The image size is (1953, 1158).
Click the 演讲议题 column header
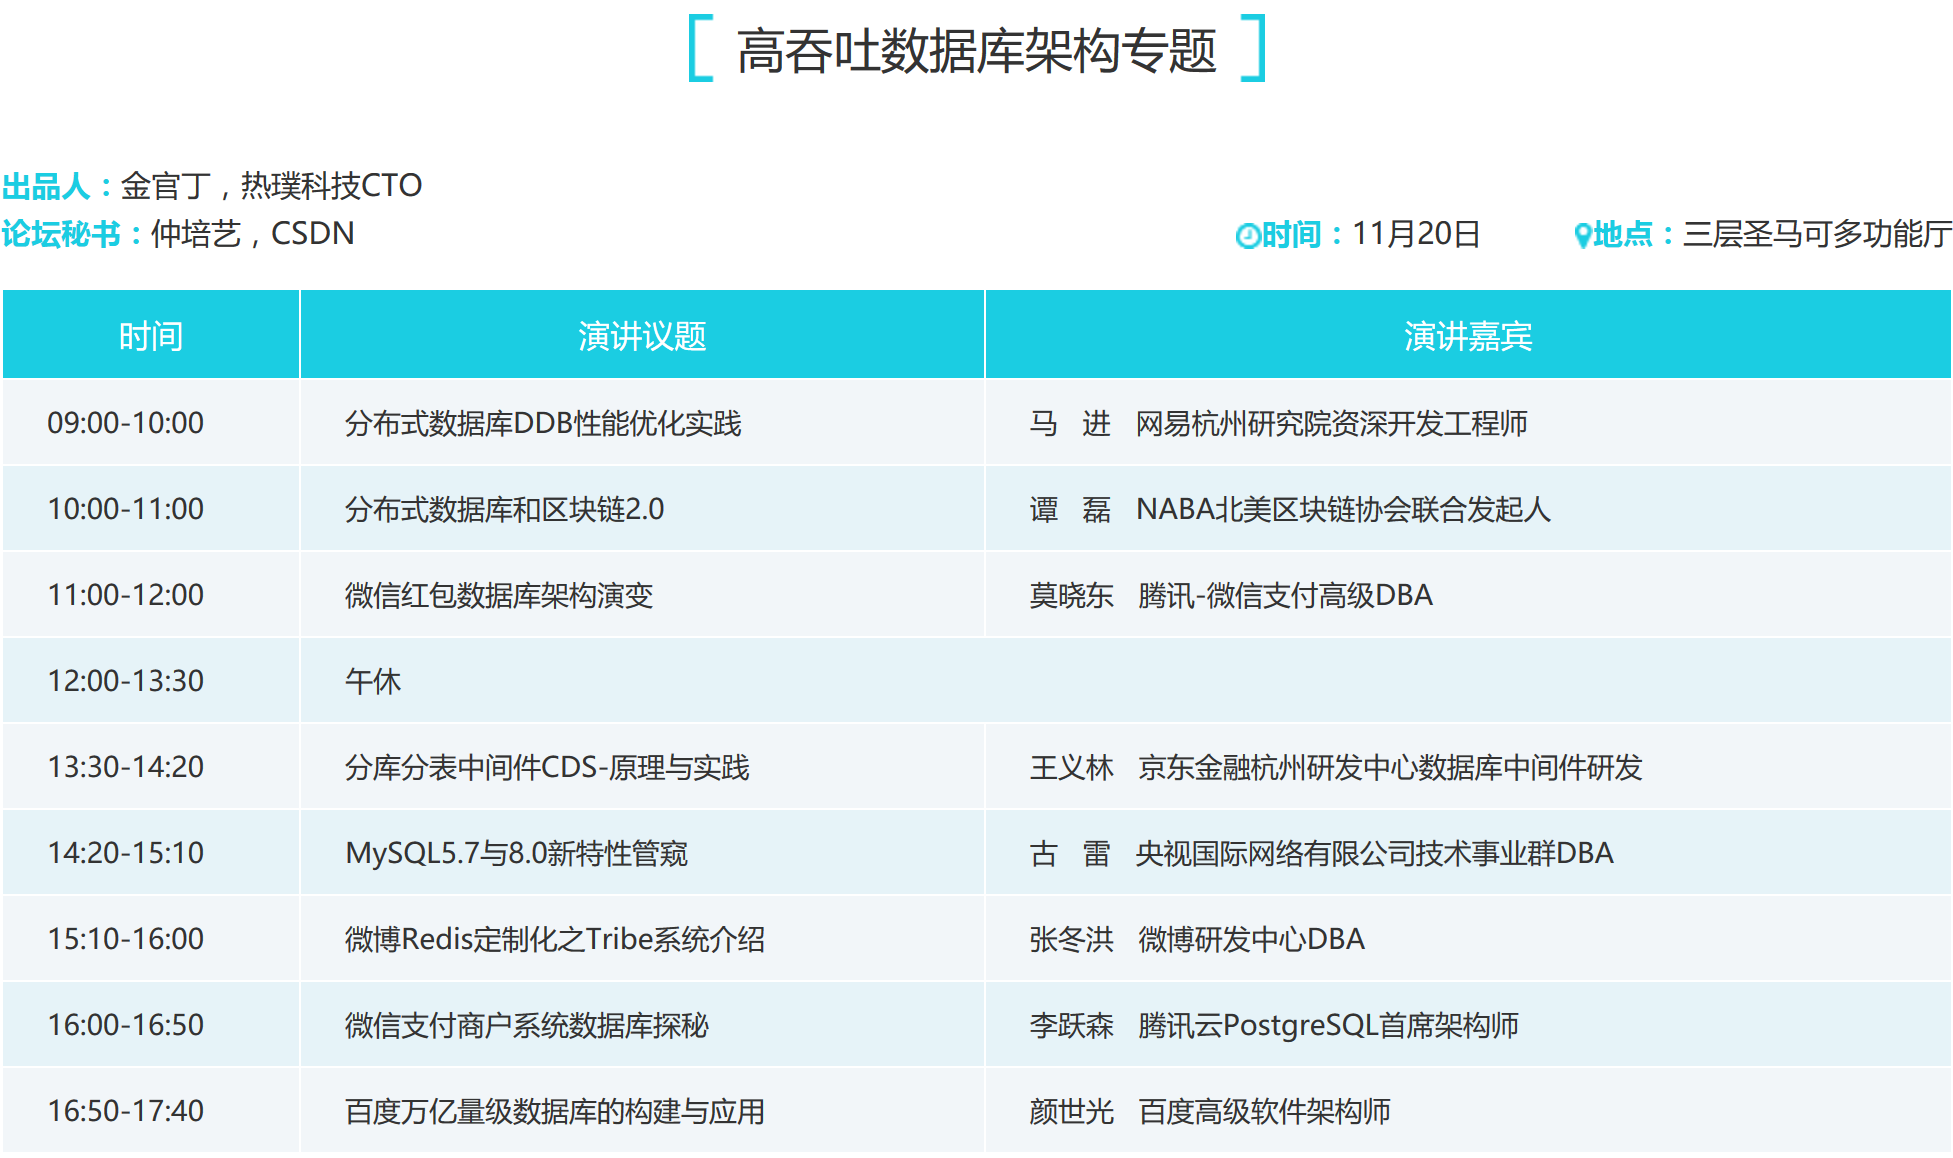pos(642,336)
